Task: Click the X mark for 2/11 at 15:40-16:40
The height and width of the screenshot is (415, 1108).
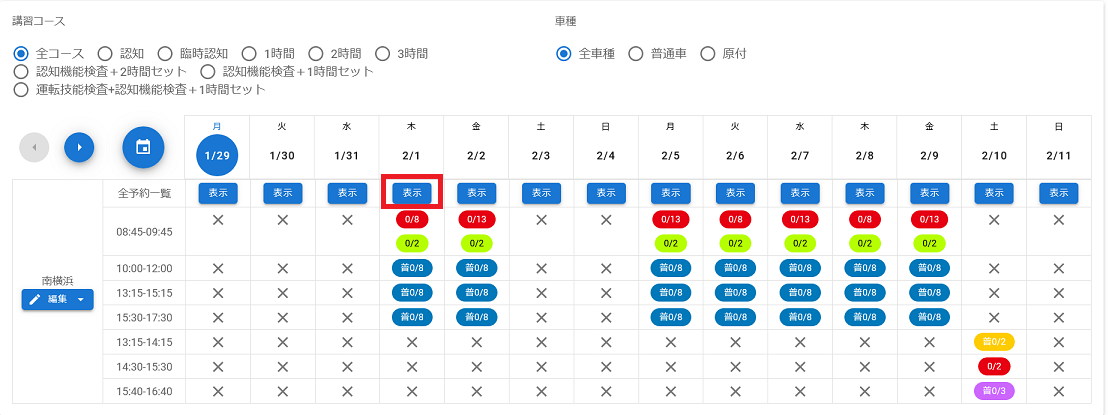Action: coord(1058,390)
